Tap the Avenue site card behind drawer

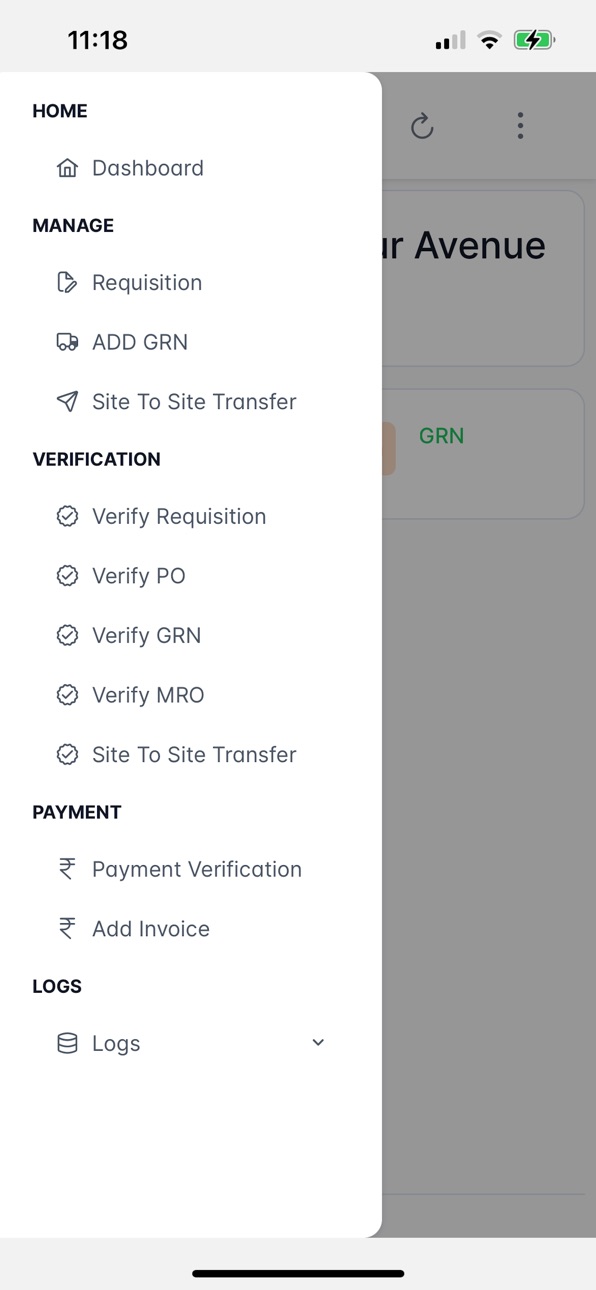click(x=483, y=278)
